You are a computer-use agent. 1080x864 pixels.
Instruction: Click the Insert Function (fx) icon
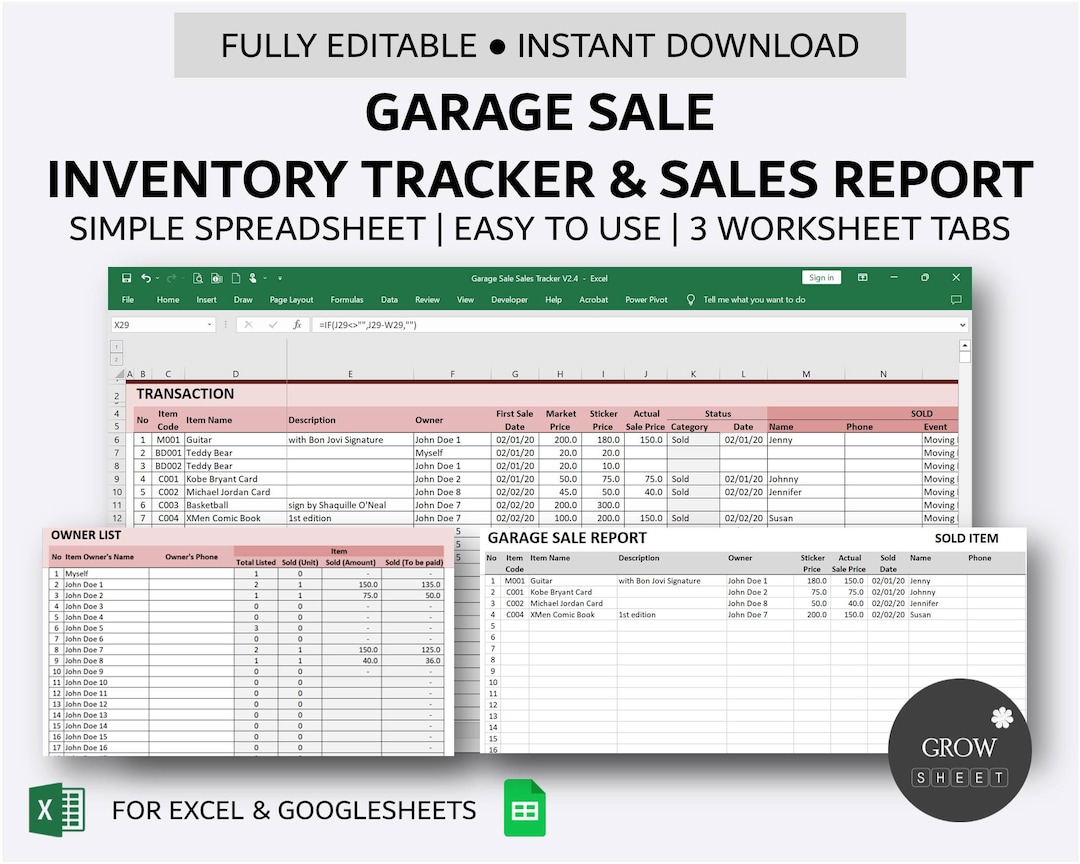coord(298,324)
